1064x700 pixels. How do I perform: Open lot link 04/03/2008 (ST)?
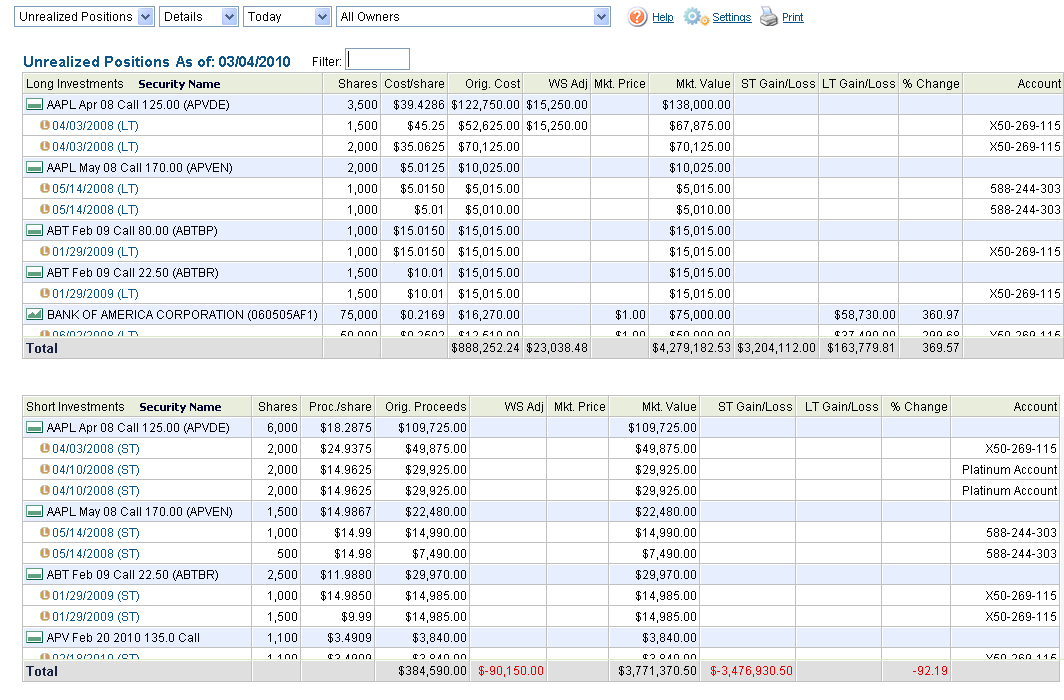pos(96,449)
